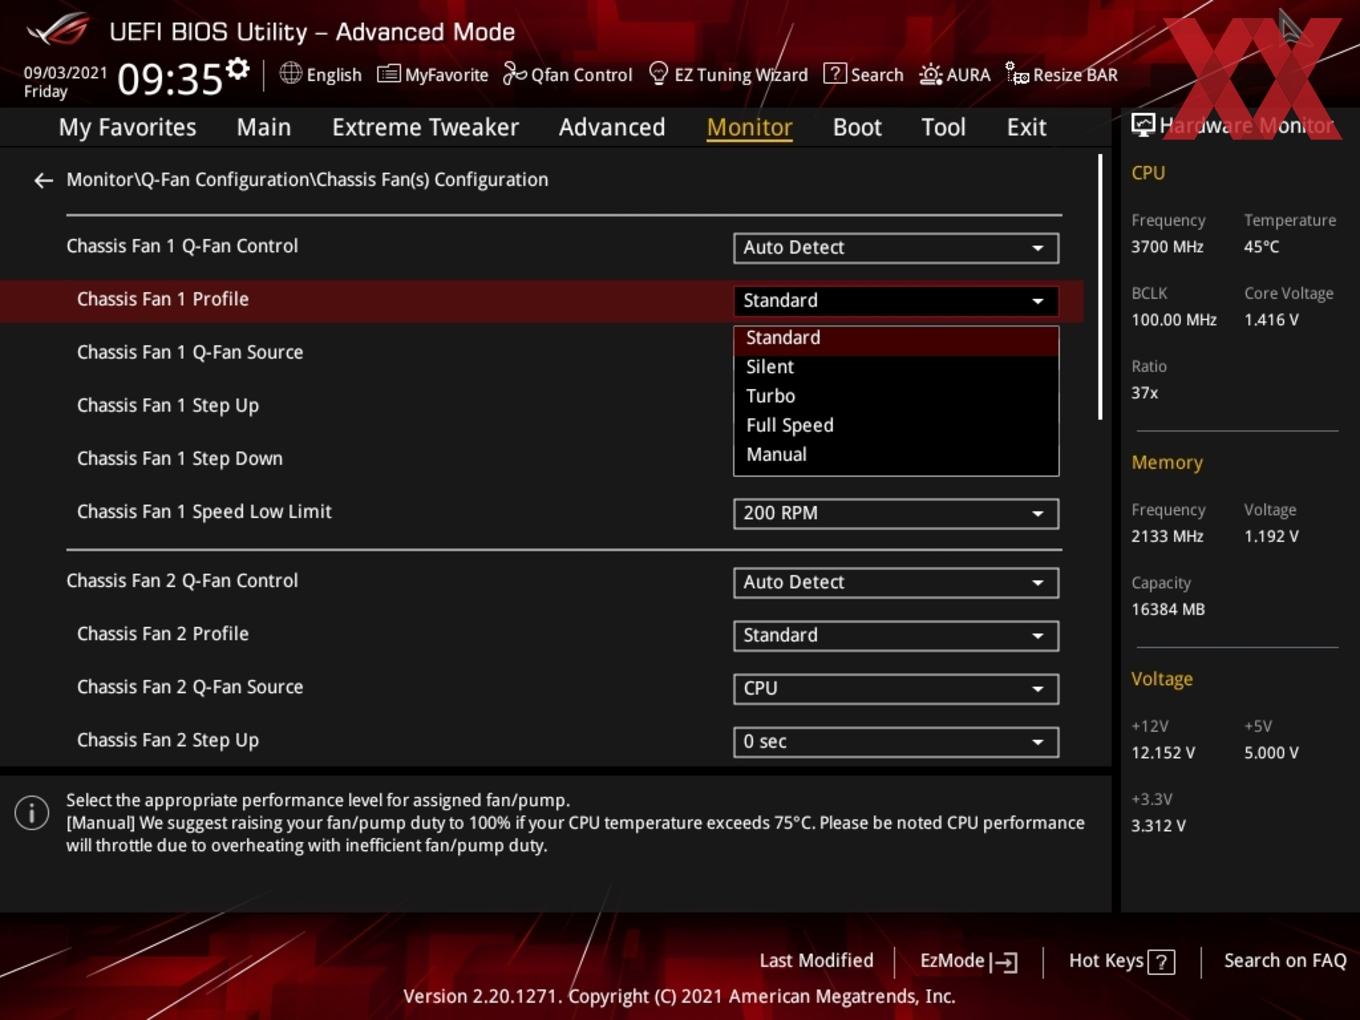Image resolution: width=1360 pixels, height=1020 pixels.
Task: Click the Search question mark icon
Action: (x=834, y=73)
